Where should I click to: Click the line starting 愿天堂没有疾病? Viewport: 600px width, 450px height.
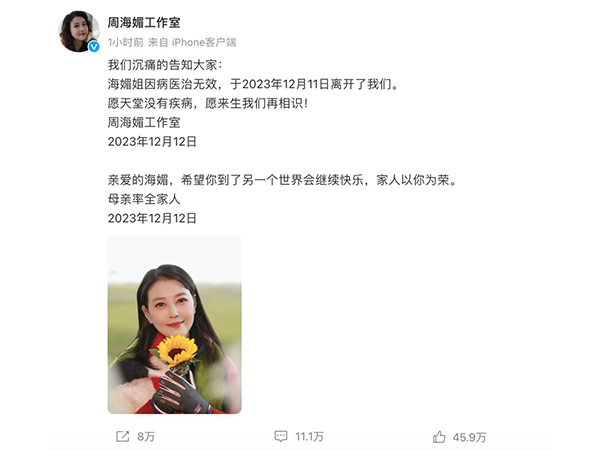coord(208,103)
